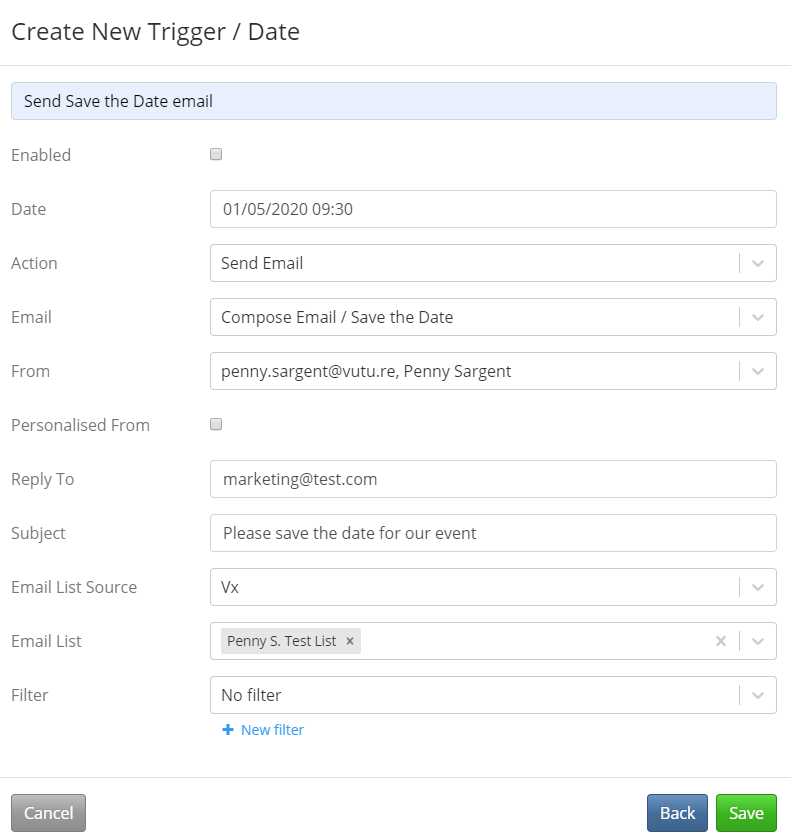Click the Send Save the Date email header

(394, 100)
